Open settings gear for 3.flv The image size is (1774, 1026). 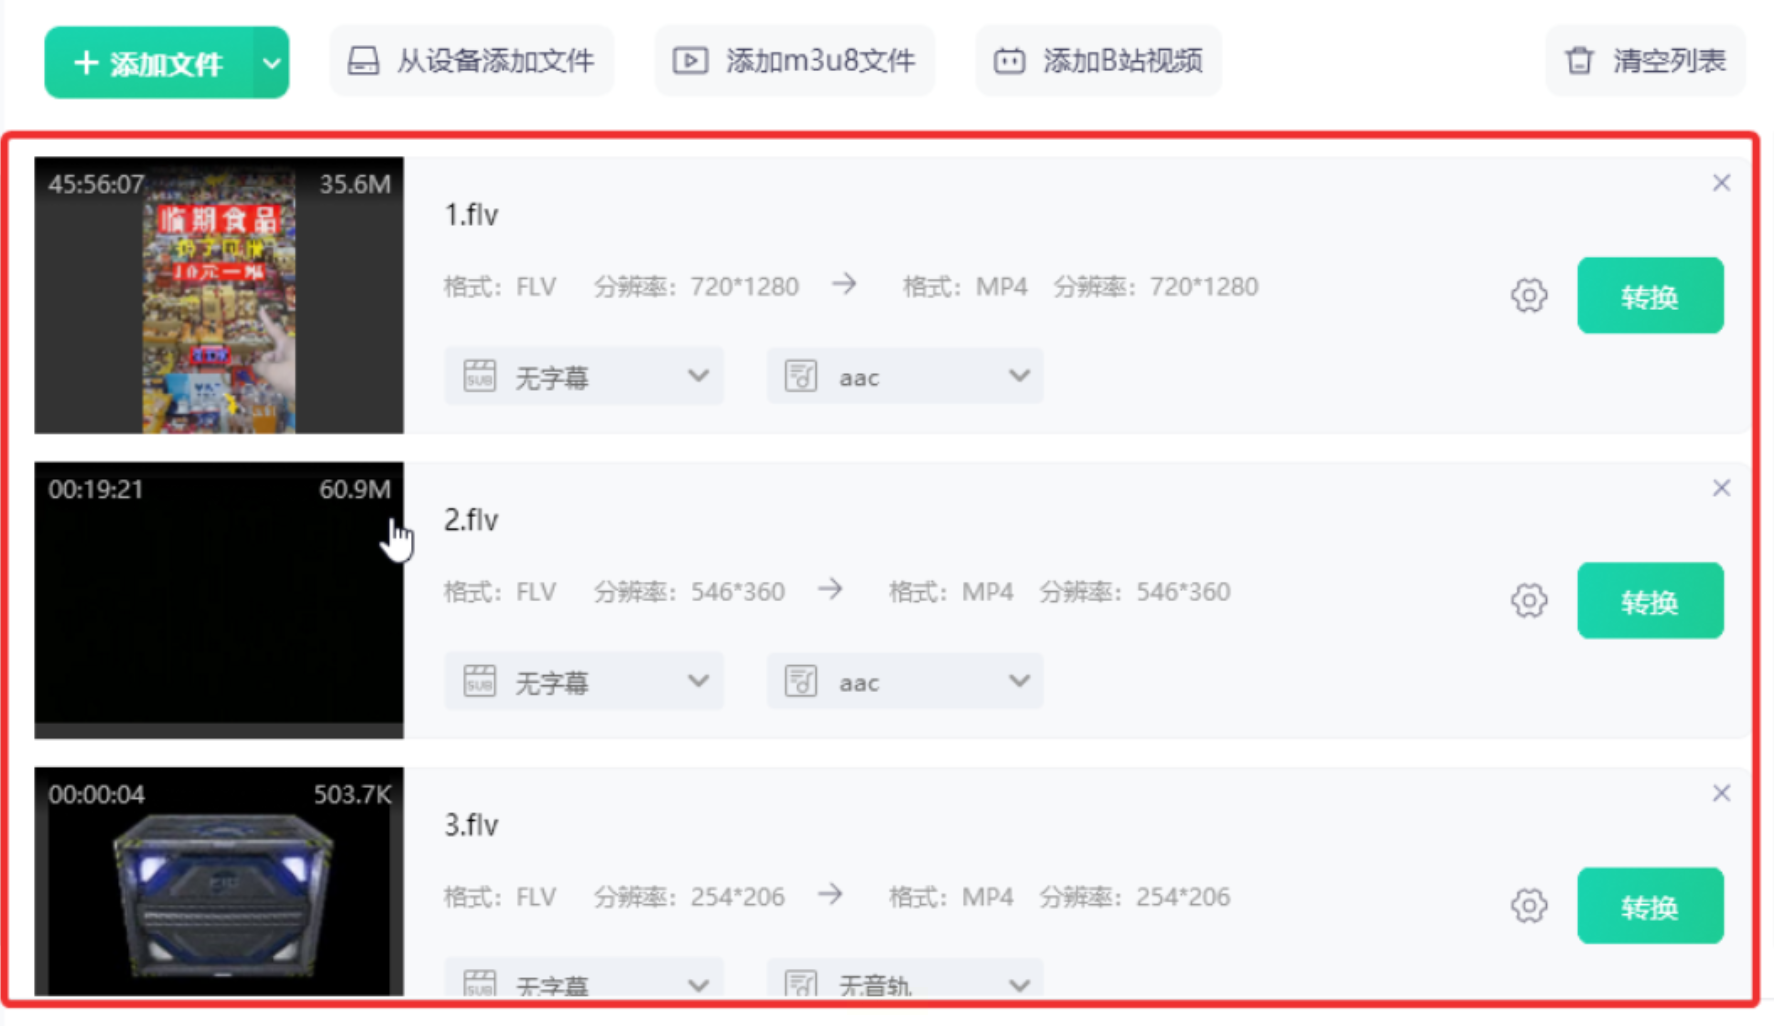pyautogui.click(x=1528, y=906)
